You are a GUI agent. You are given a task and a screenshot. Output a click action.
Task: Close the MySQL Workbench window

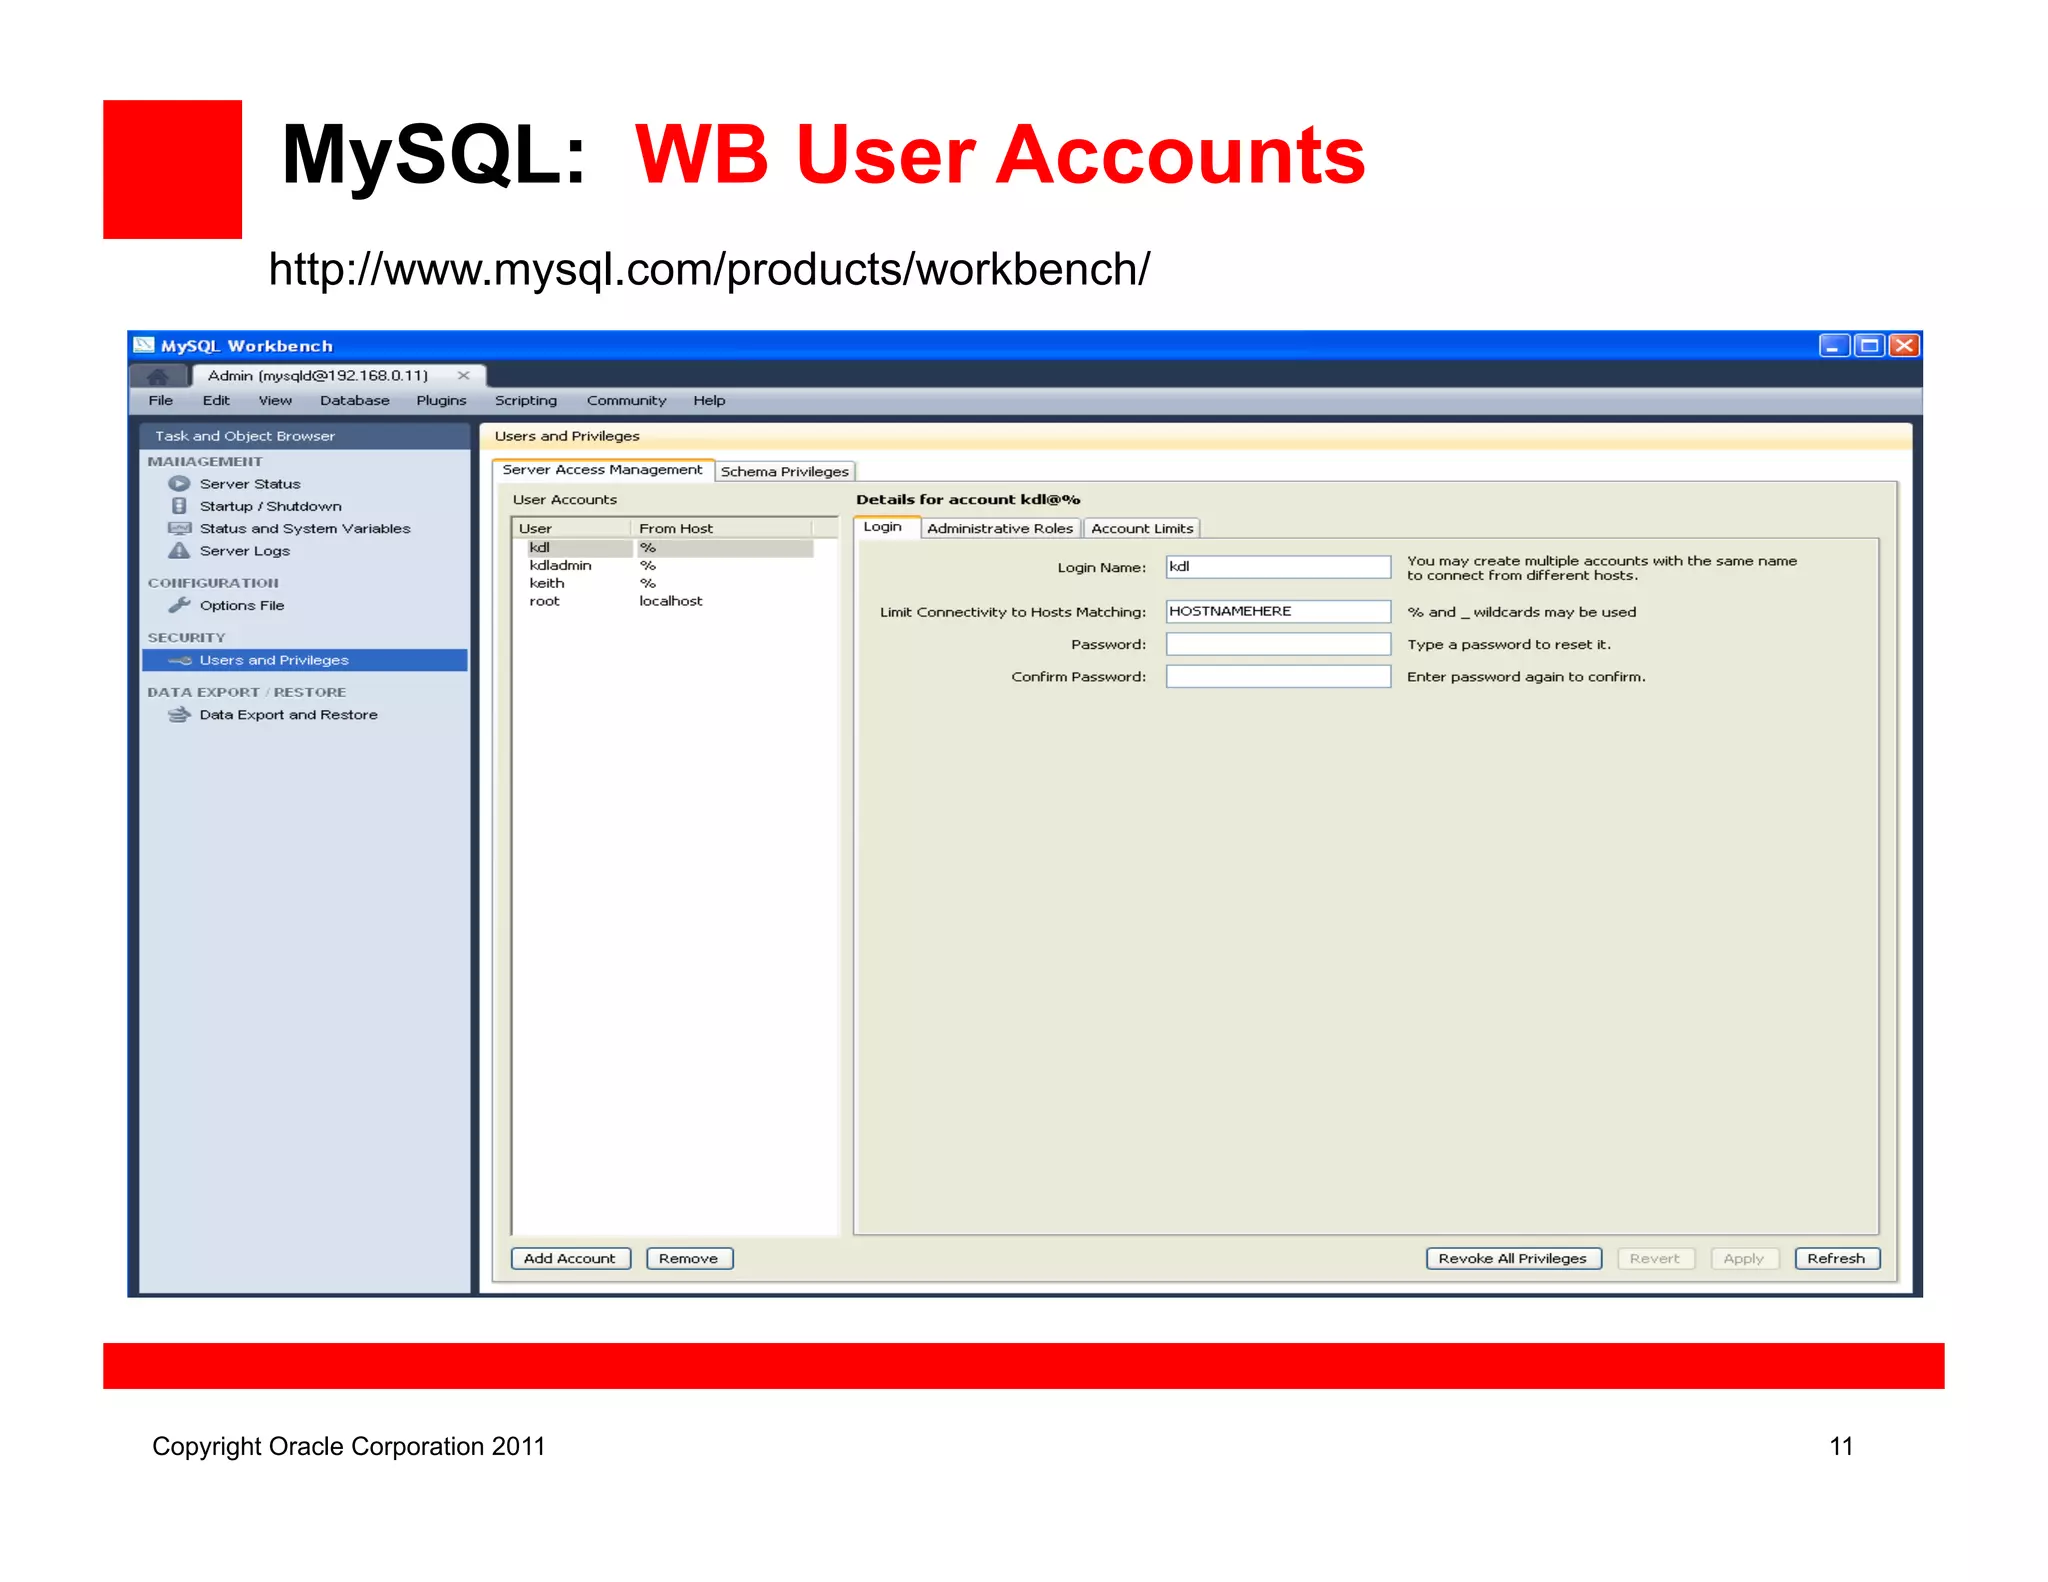(x=1904, y=346)
